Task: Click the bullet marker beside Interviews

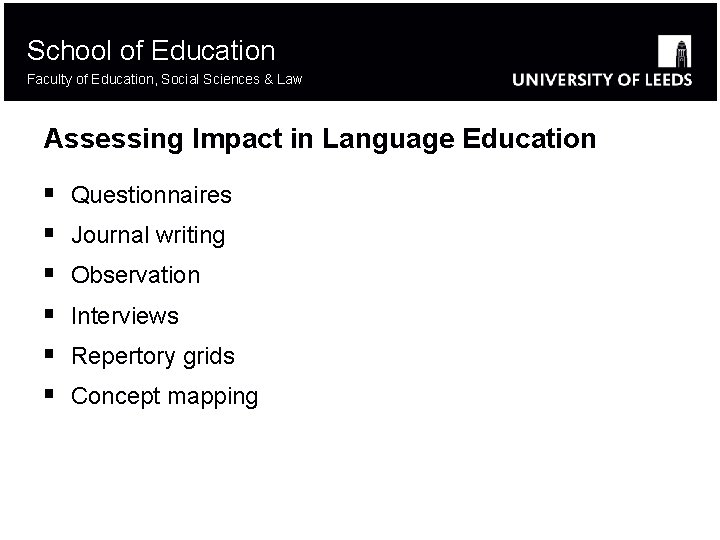Action: point(49,315)
